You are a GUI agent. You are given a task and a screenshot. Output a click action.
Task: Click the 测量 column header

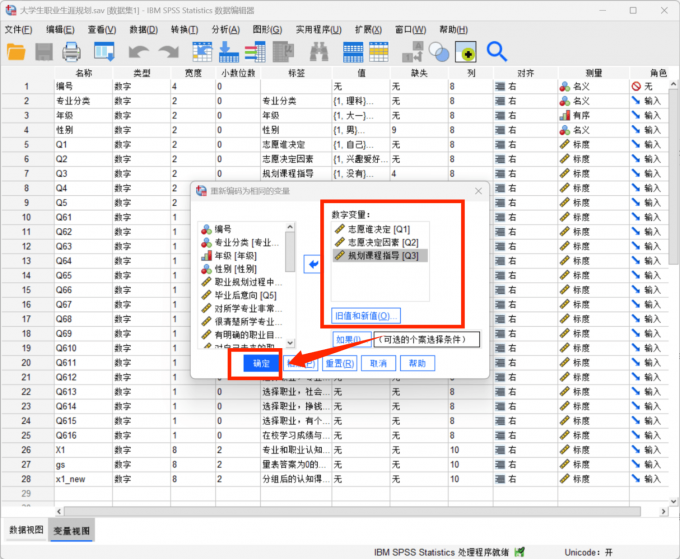593,73
